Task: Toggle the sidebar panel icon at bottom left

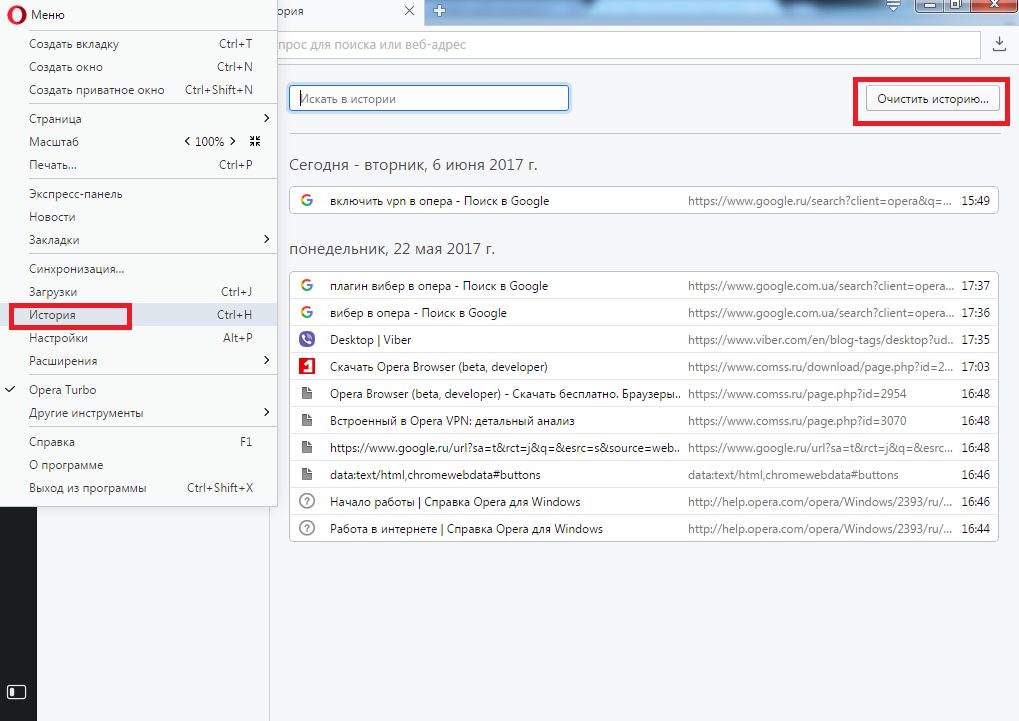Action: (16, 692)
